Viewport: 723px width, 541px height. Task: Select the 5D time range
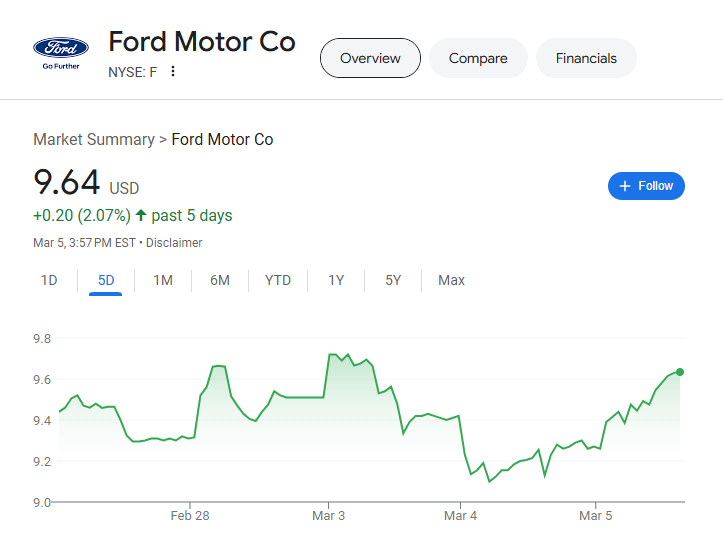point(105,280)
